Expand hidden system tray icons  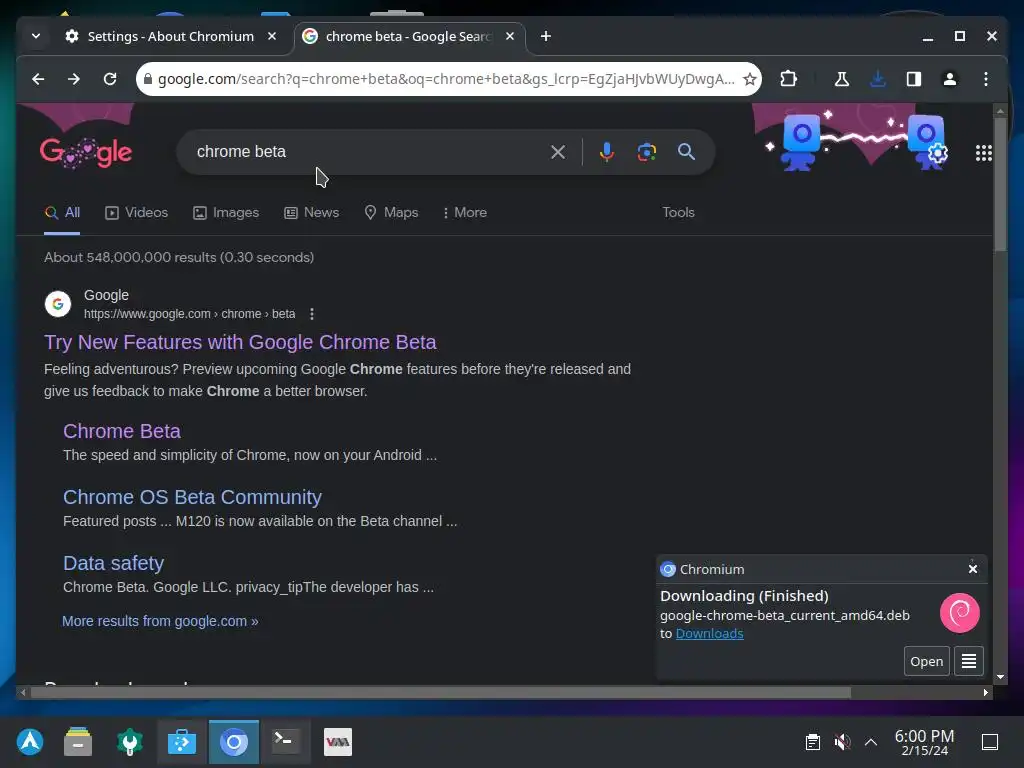871,742
